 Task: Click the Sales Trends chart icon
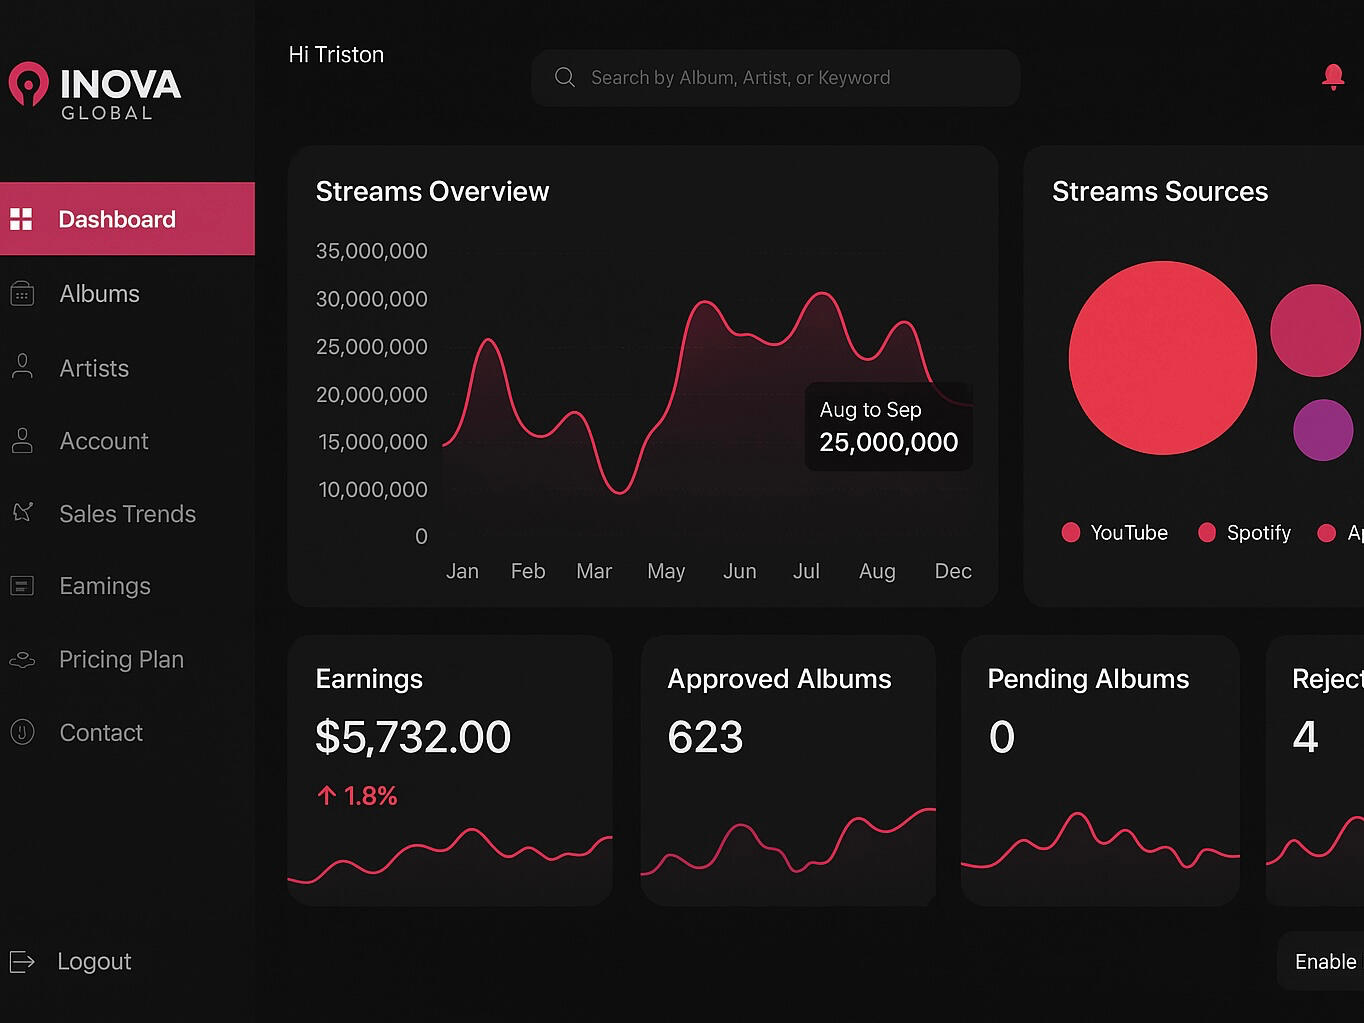pos(22,513)
